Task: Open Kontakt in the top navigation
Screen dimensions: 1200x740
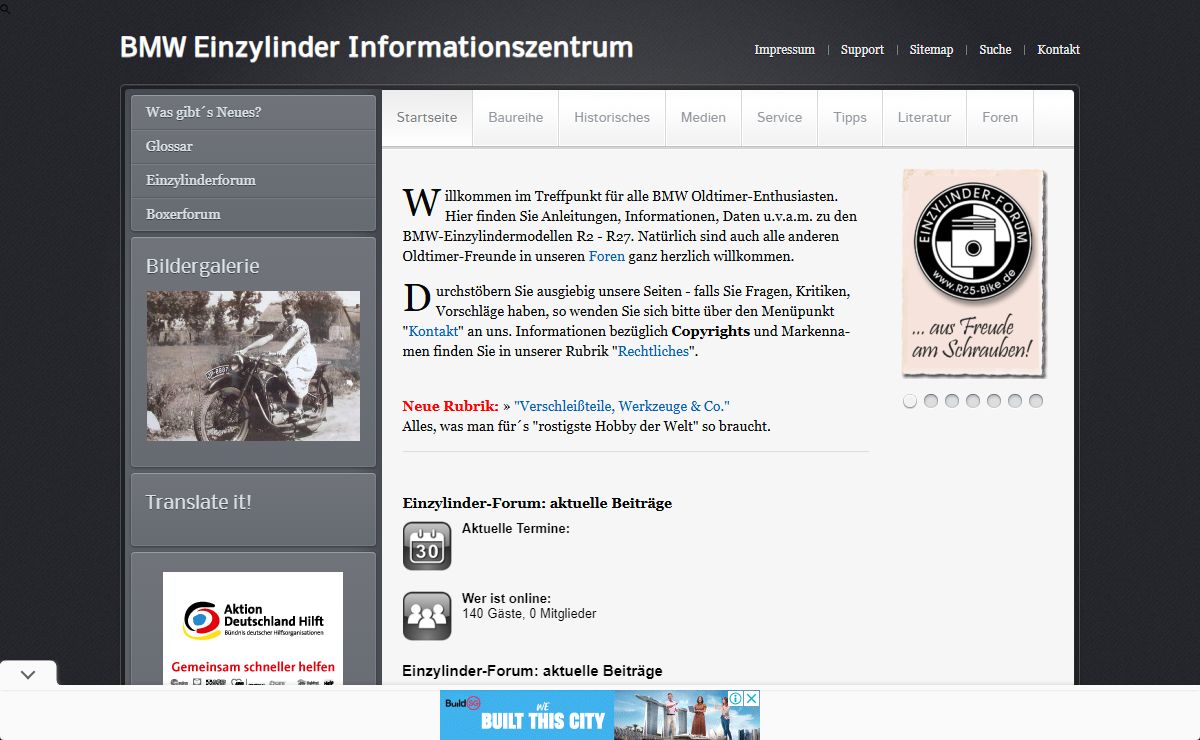Action: click(x=1058, y=50)
